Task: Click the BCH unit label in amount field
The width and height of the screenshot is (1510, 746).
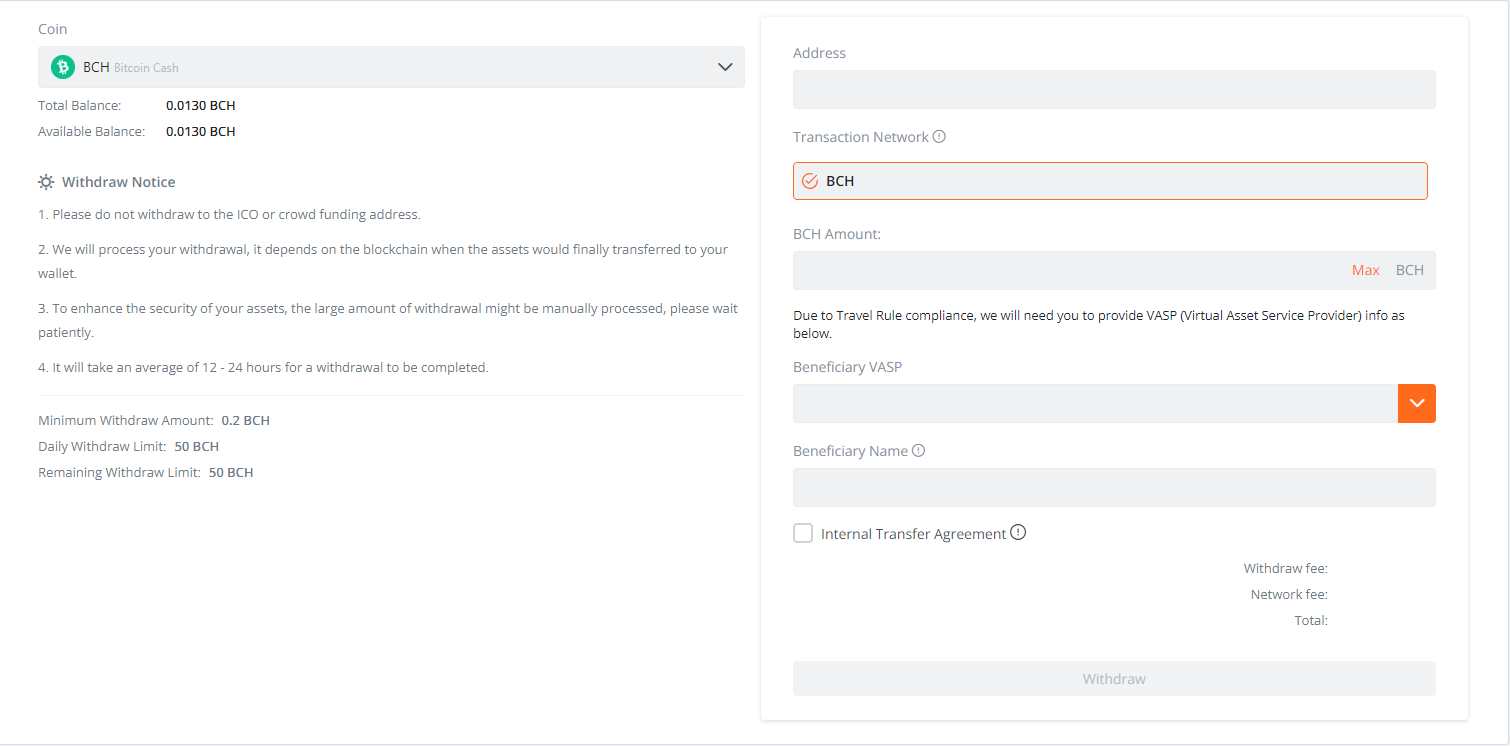Action: pos(1410,270)
